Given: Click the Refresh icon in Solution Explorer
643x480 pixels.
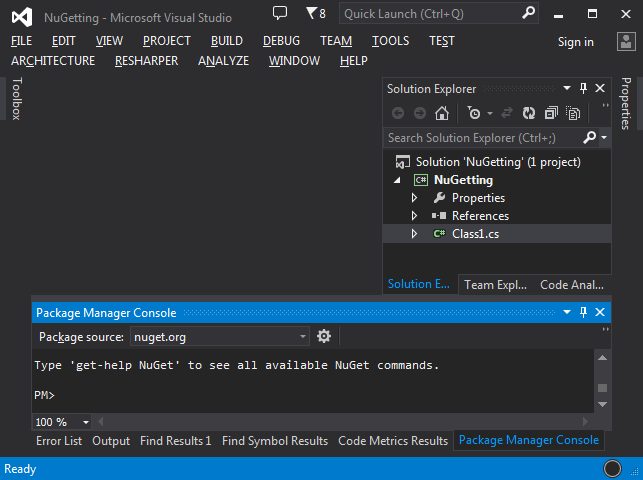Looking at the screenshot, I should [x=529, y=113].
